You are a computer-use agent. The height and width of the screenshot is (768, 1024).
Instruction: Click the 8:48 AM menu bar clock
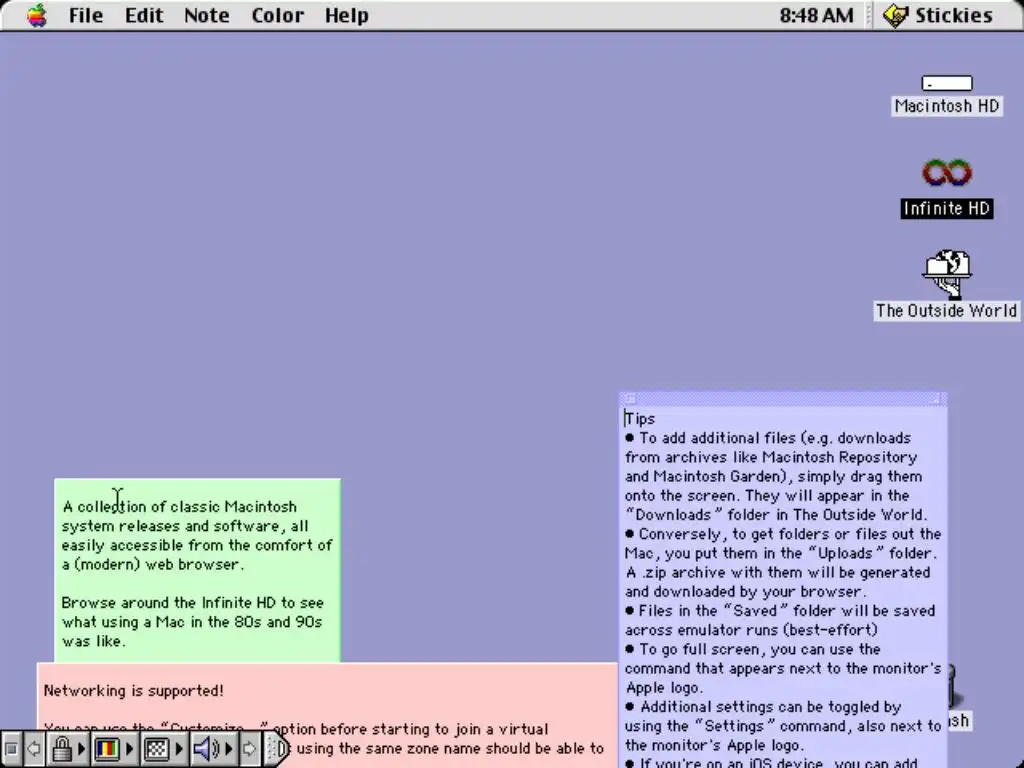coord(816,15)
